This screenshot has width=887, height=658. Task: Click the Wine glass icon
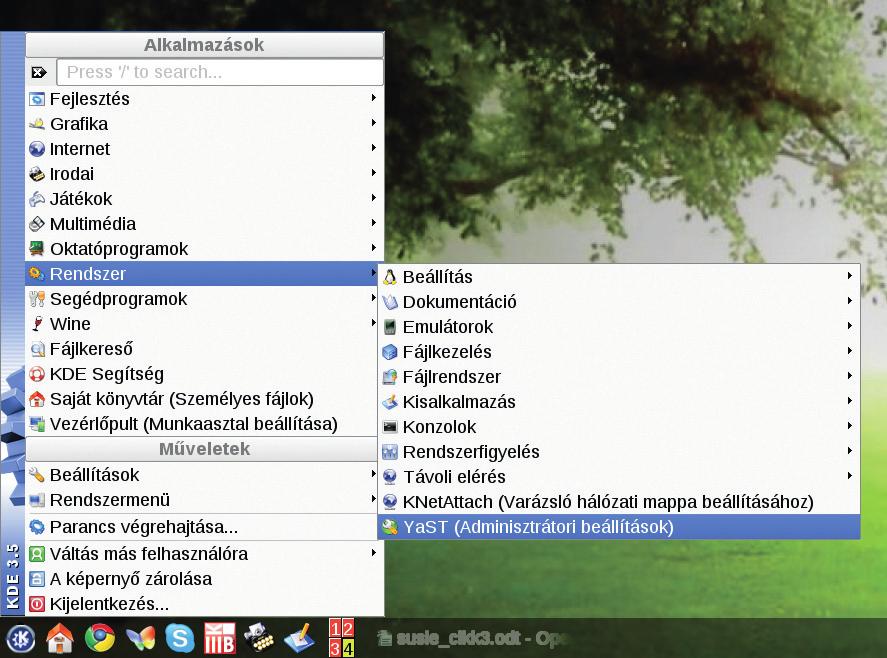click(x=37, y=324)
